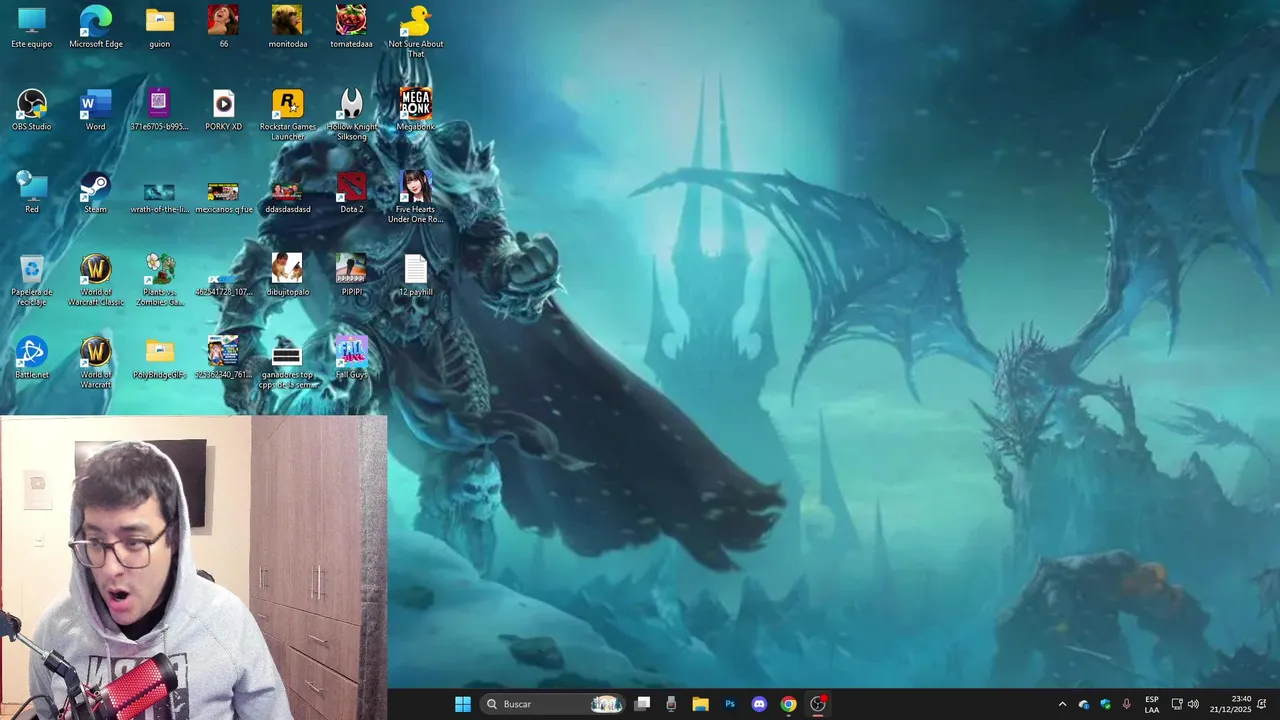Select the monitodaa image file
This screenshot has height=720, width=1280.
pyautogui.click(x=288, y=27)
